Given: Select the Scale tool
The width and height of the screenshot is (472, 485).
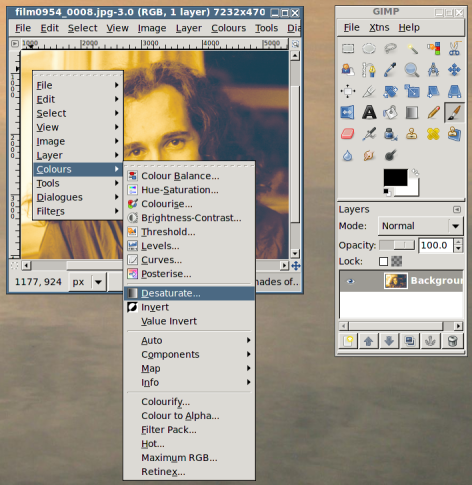Looking at the screenshot, I should (412, 91).
